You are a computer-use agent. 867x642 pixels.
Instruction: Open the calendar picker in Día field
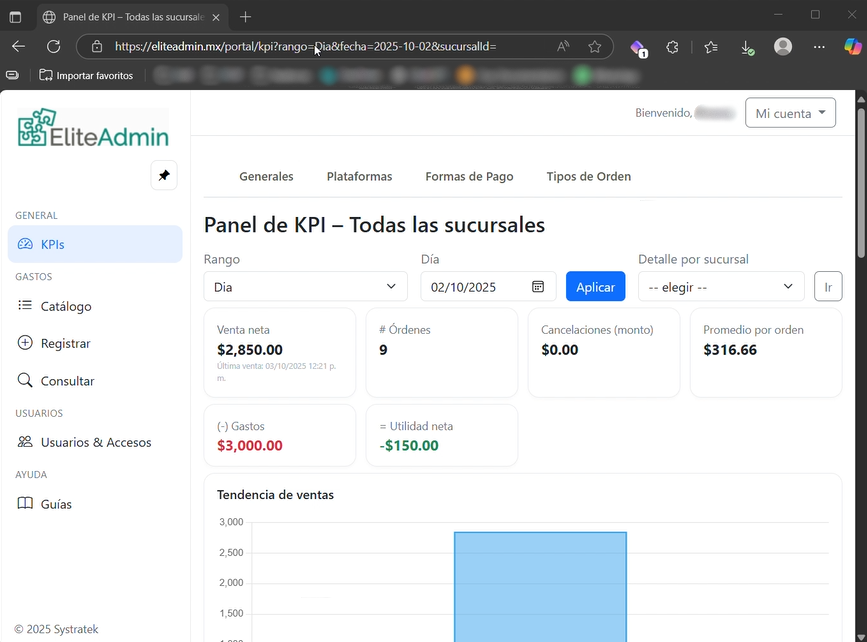[538, 287]
